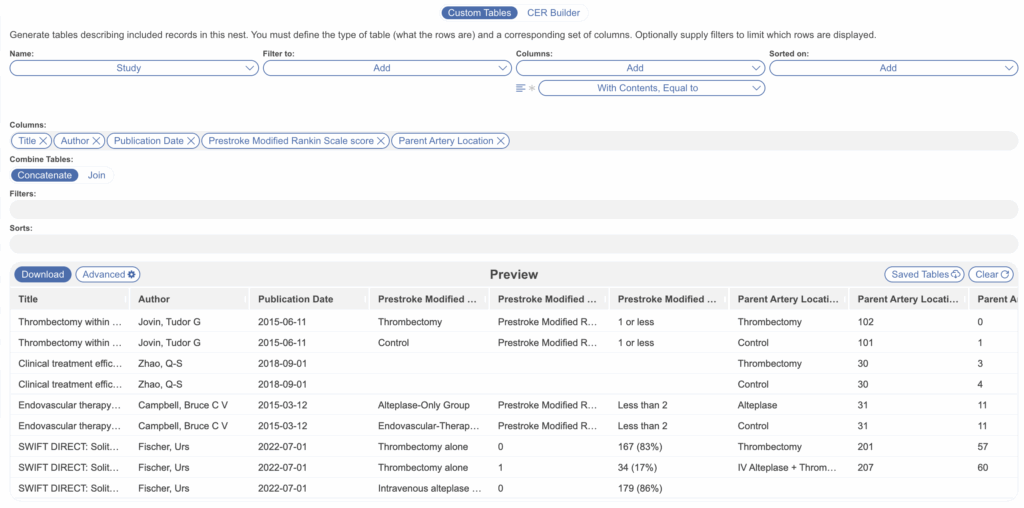Open the Name dropdown showing Study

134,68
